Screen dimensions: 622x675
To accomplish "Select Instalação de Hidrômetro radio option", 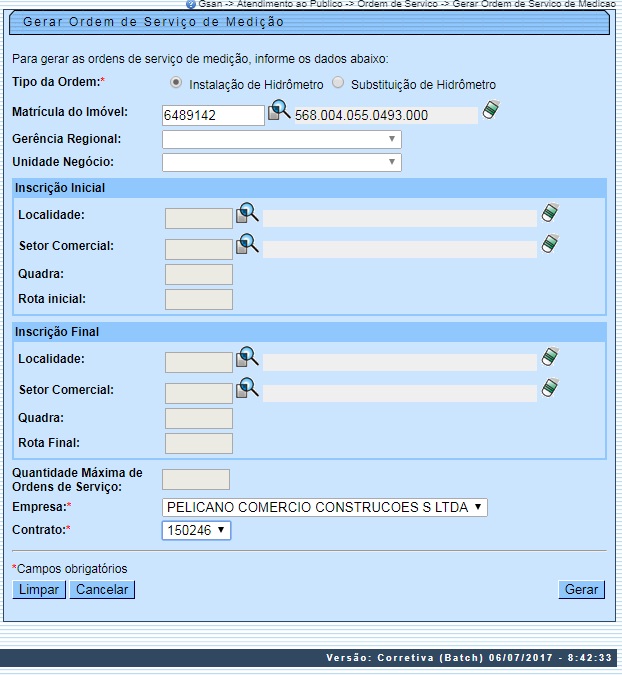I will [x=176, y=82].
